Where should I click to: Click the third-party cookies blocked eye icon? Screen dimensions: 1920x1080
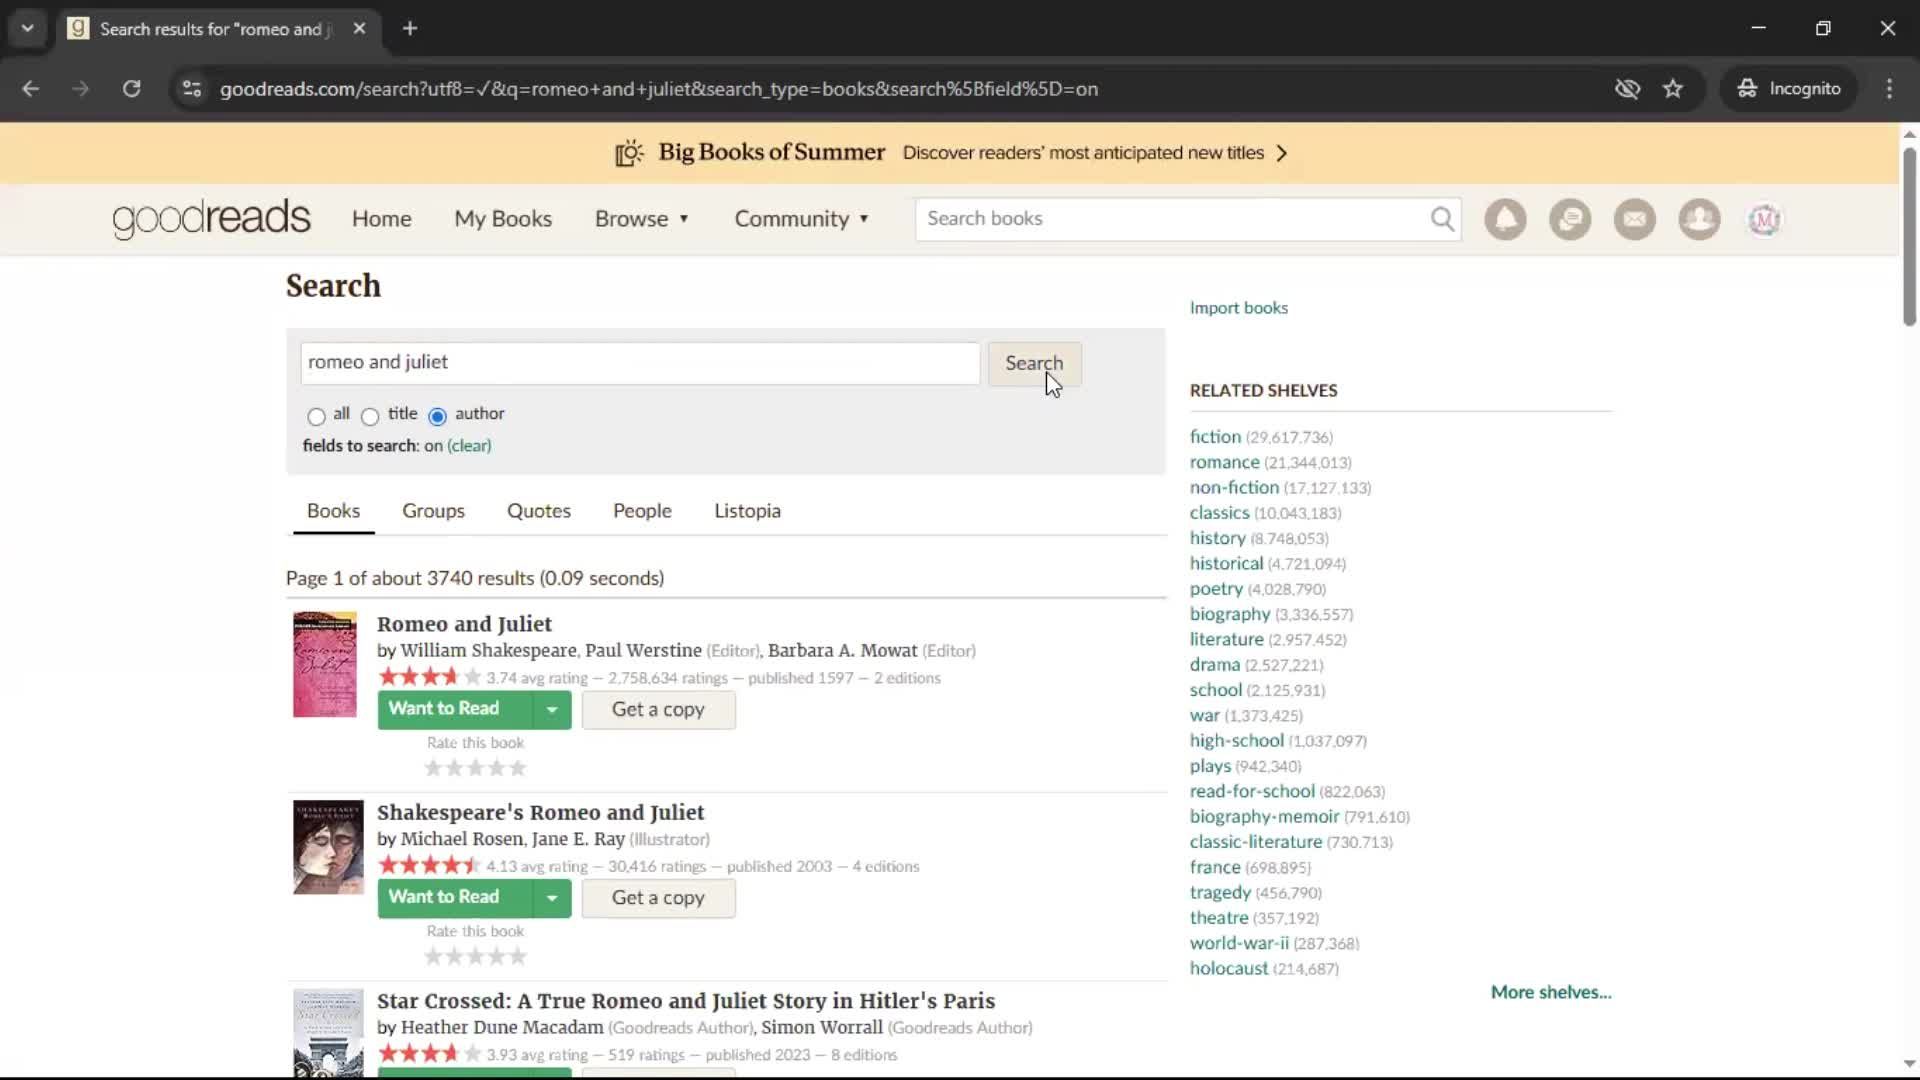(x=1627, y=88)
